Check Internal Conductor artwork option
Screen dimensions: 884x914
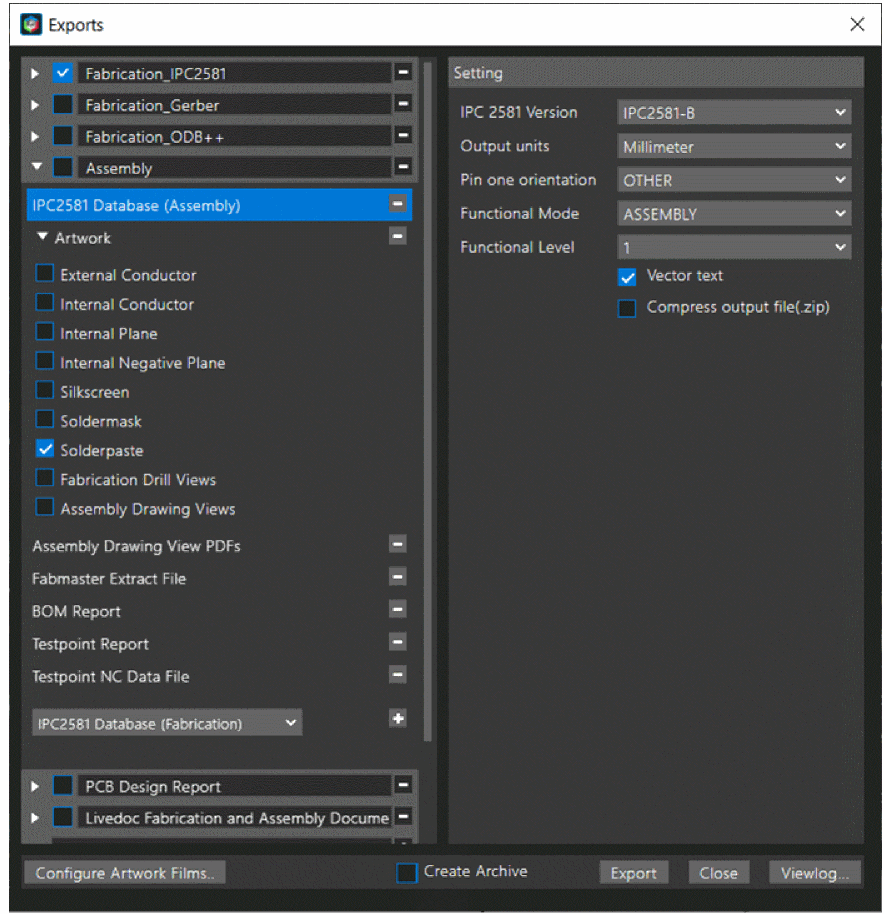pos(45,303)
